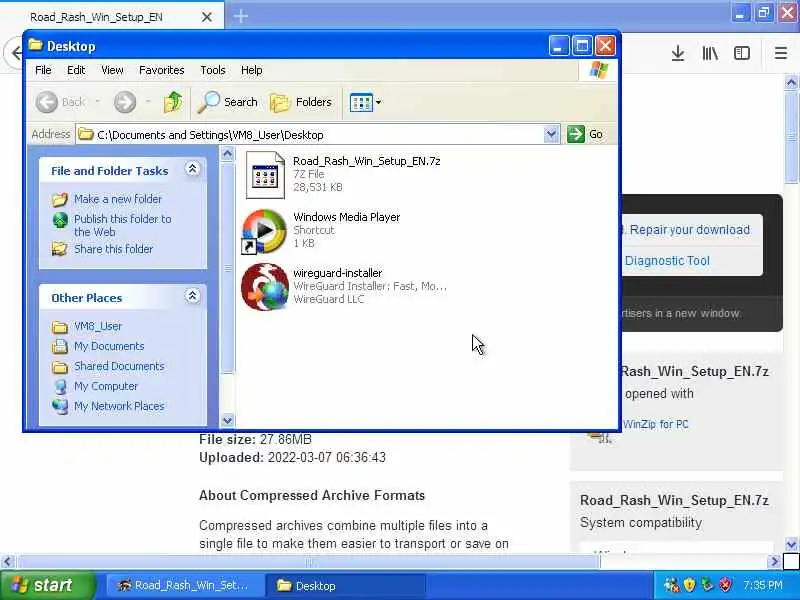Screen dimensions: 800x600
Task: Expand the Back history dropdown arrow
Action: tap(97, 102)
